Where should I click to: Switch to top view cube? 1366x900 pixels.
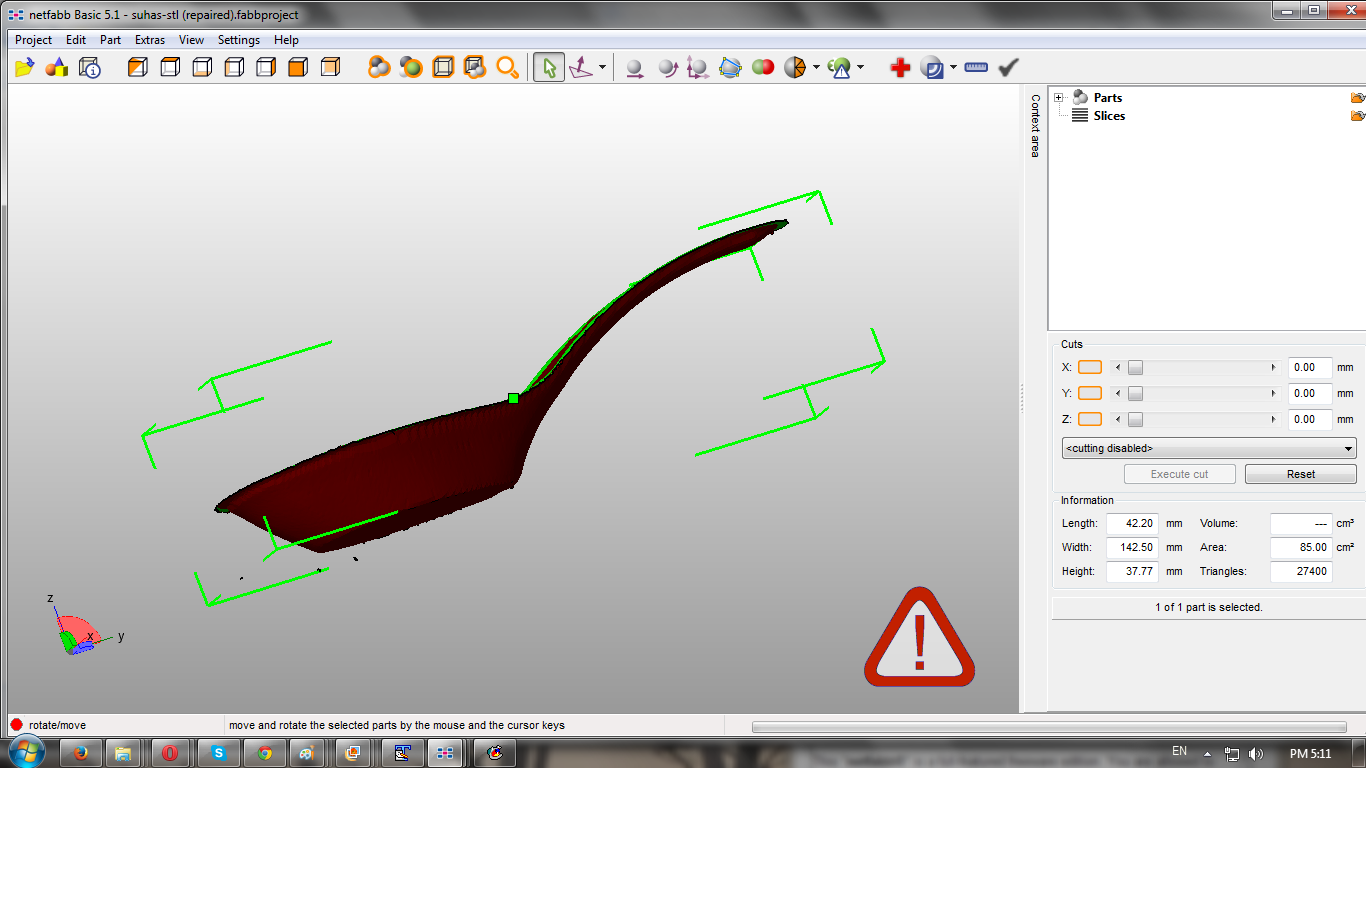click(x=170, y=67)
